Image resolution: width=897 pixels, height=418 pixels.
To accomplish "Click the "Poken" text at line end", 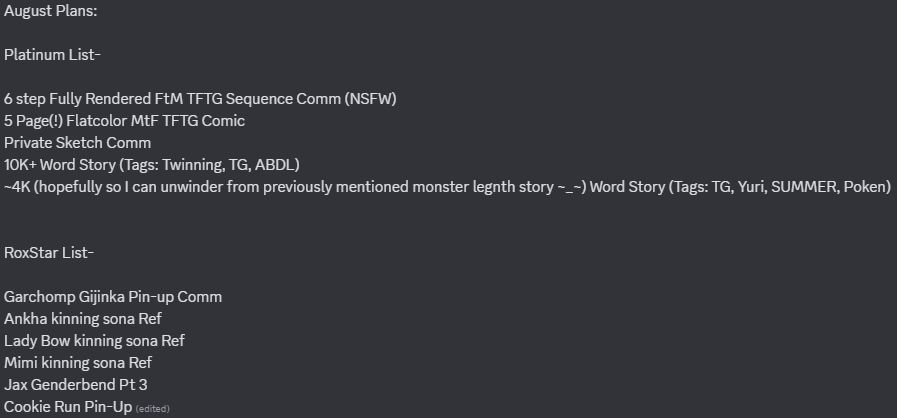I will [866, 187].
